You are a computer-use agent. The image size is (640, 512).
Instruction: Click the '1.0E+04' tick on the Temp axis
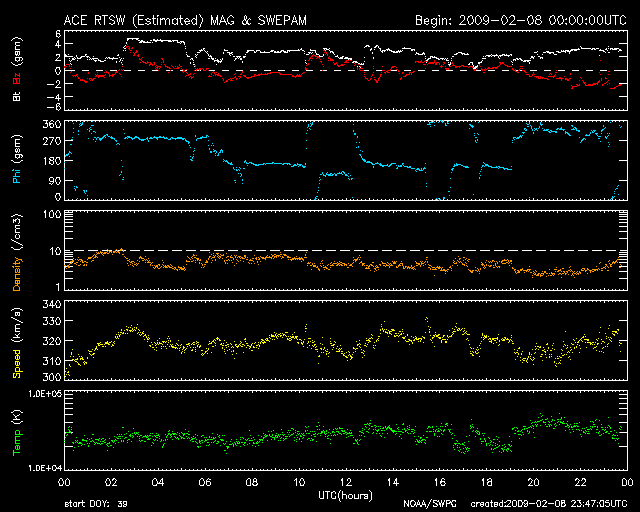tap(44, 468)
